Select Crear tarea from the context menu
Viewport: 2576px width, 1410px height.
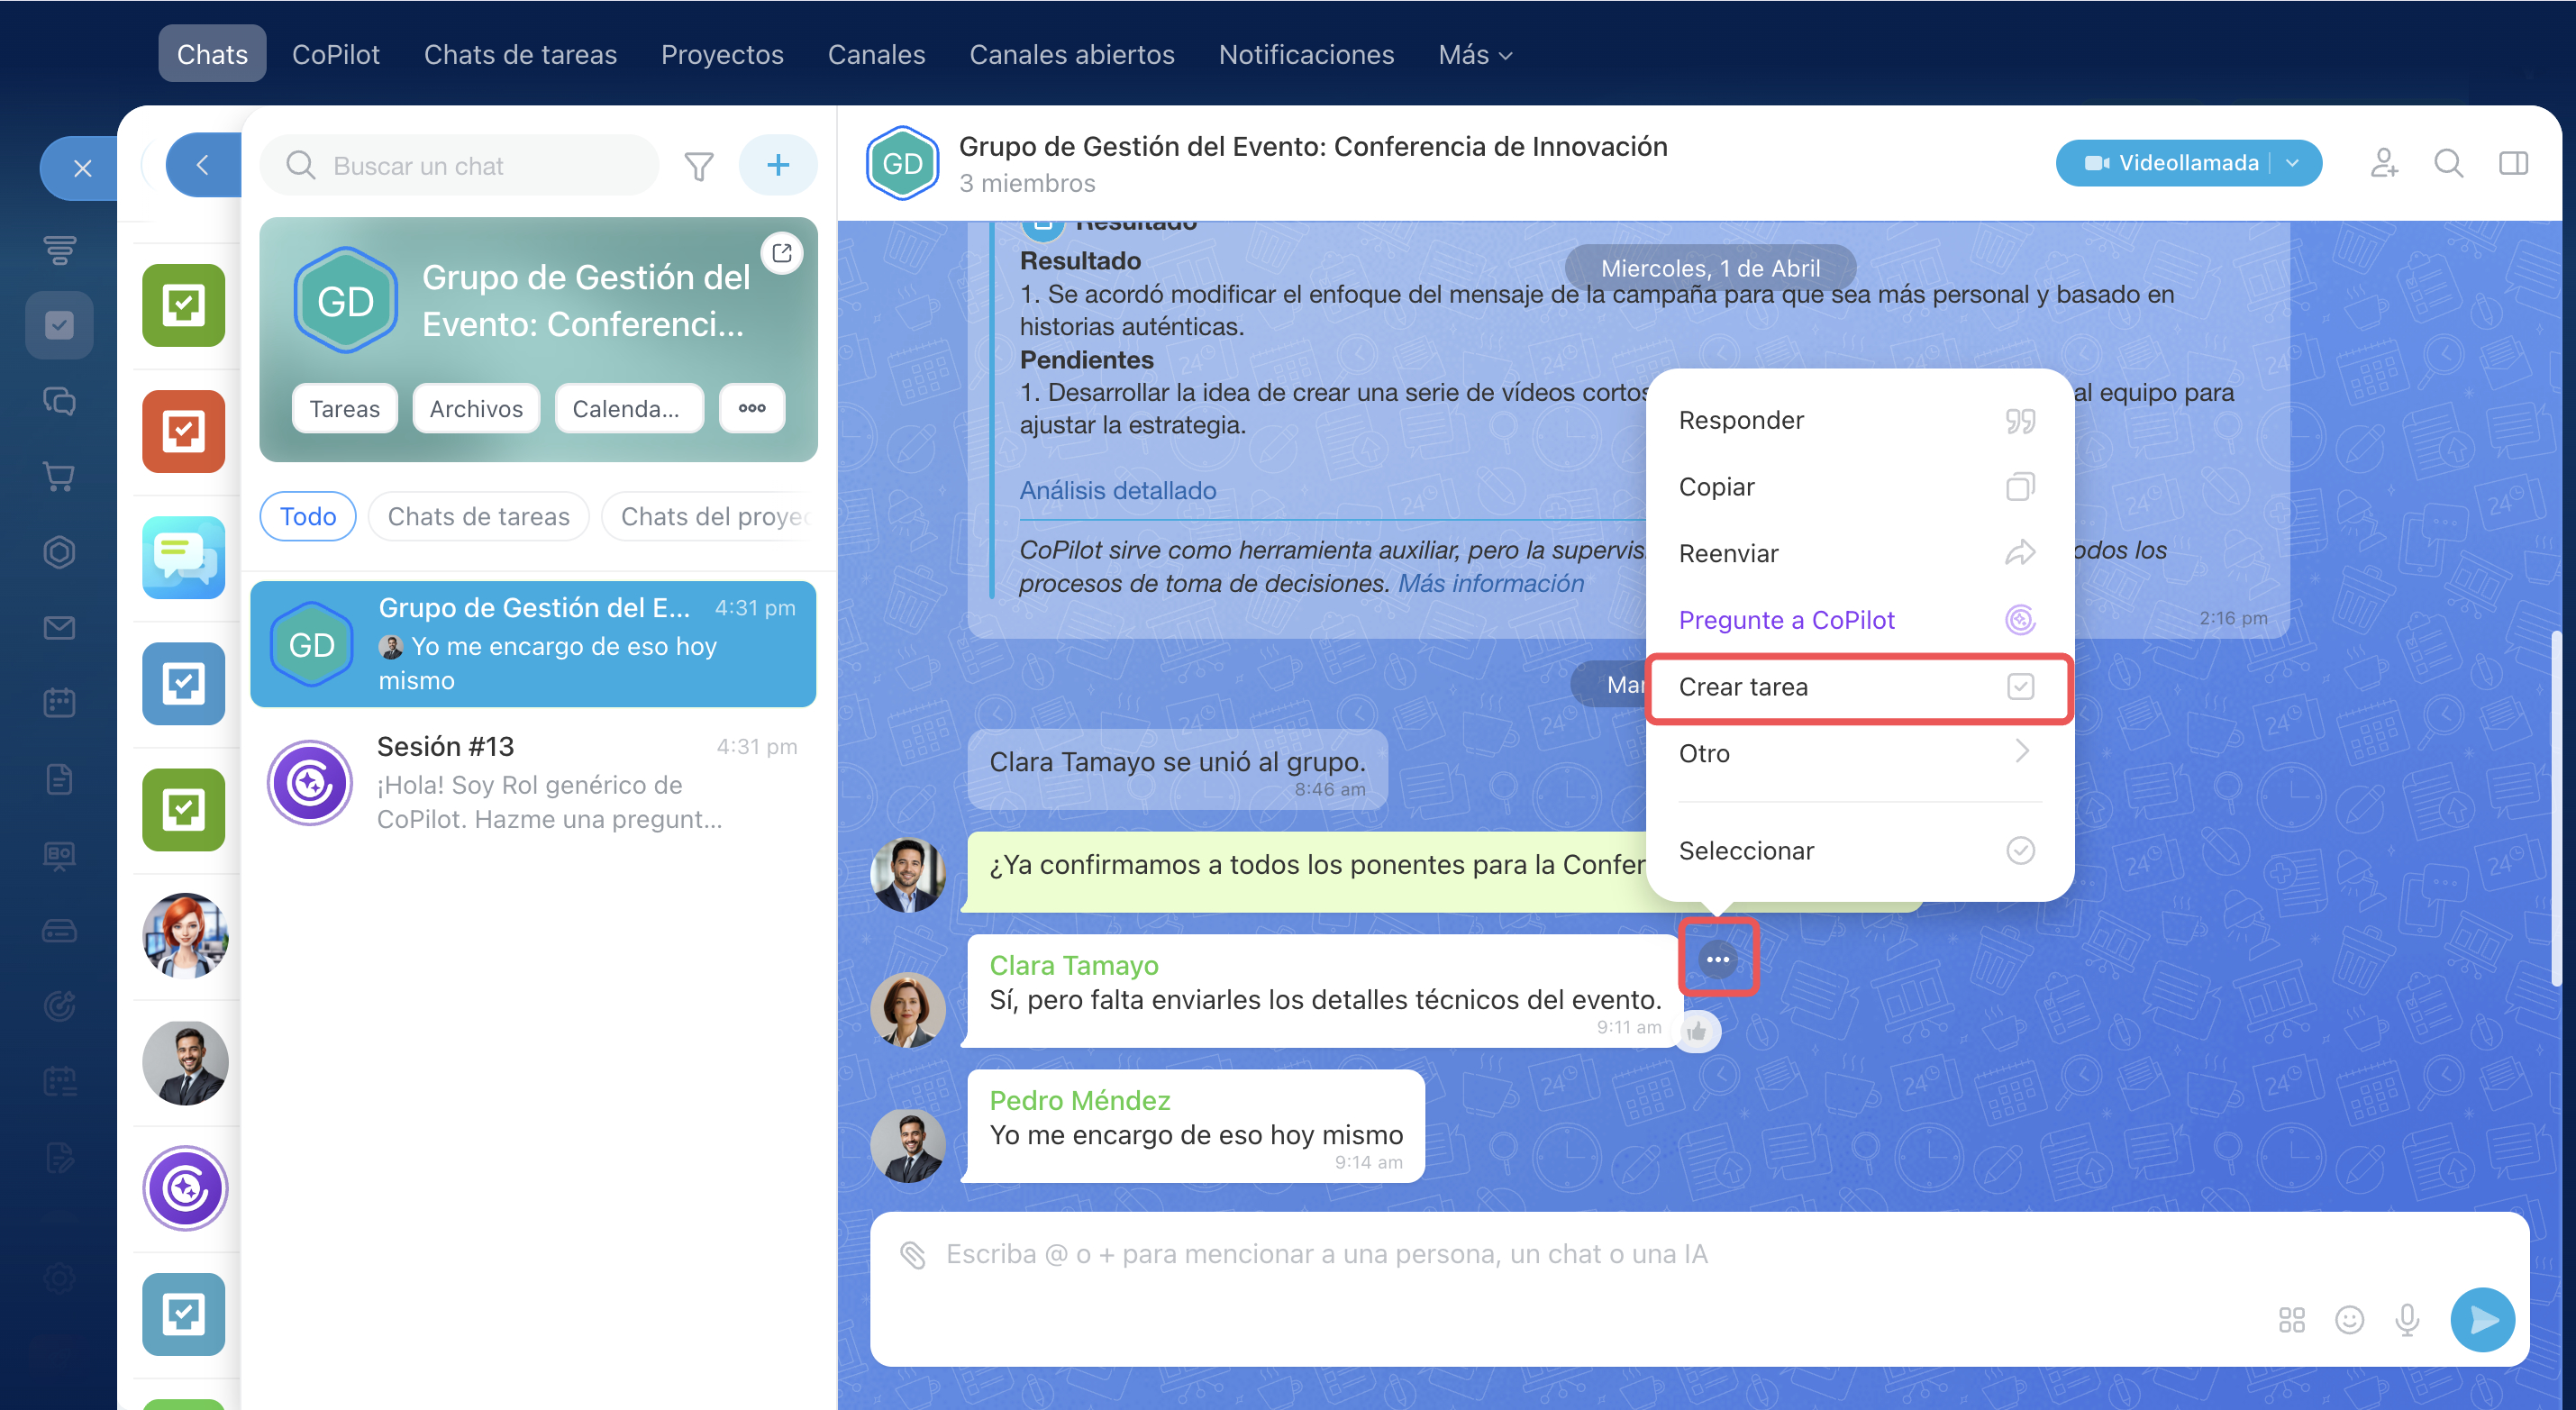pos(1859,686)
